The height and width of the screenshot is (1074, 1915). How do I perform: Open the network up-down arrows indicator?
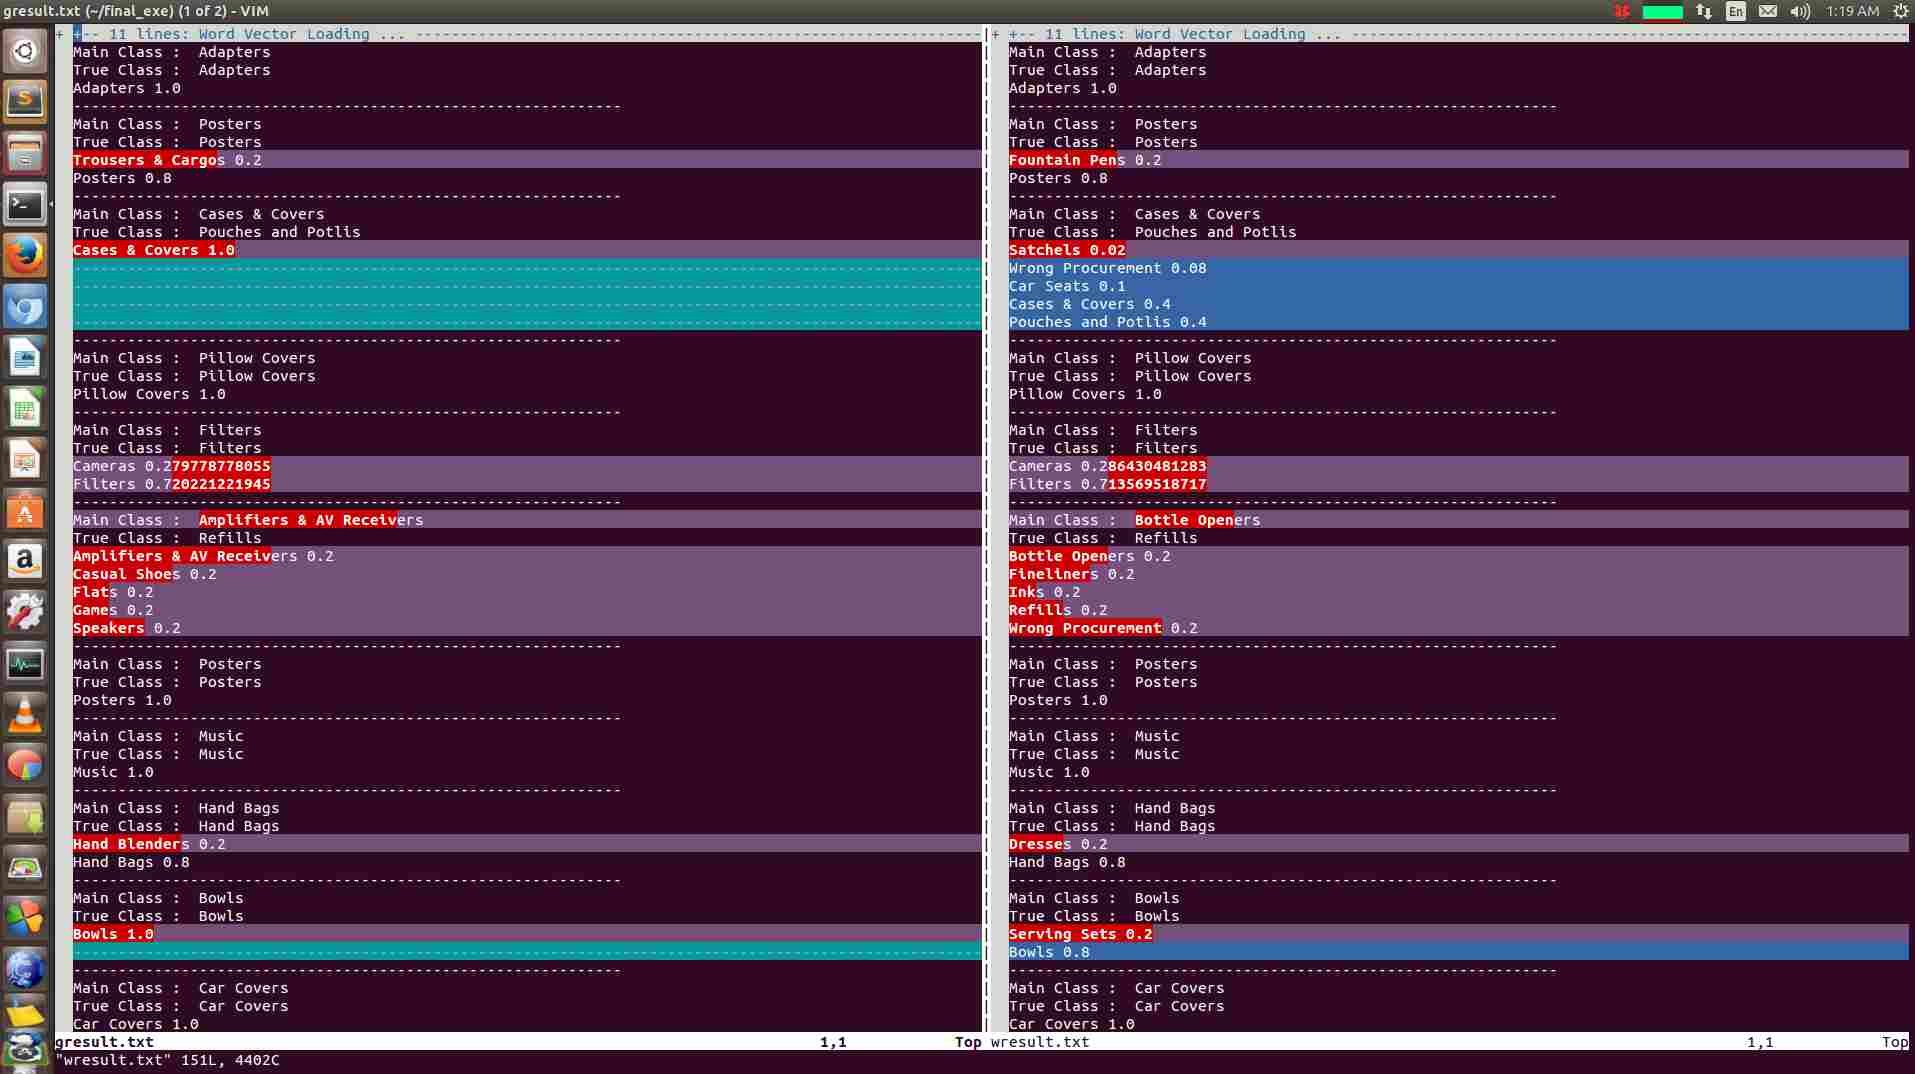pyautogui.click(x=1704, y=11)
